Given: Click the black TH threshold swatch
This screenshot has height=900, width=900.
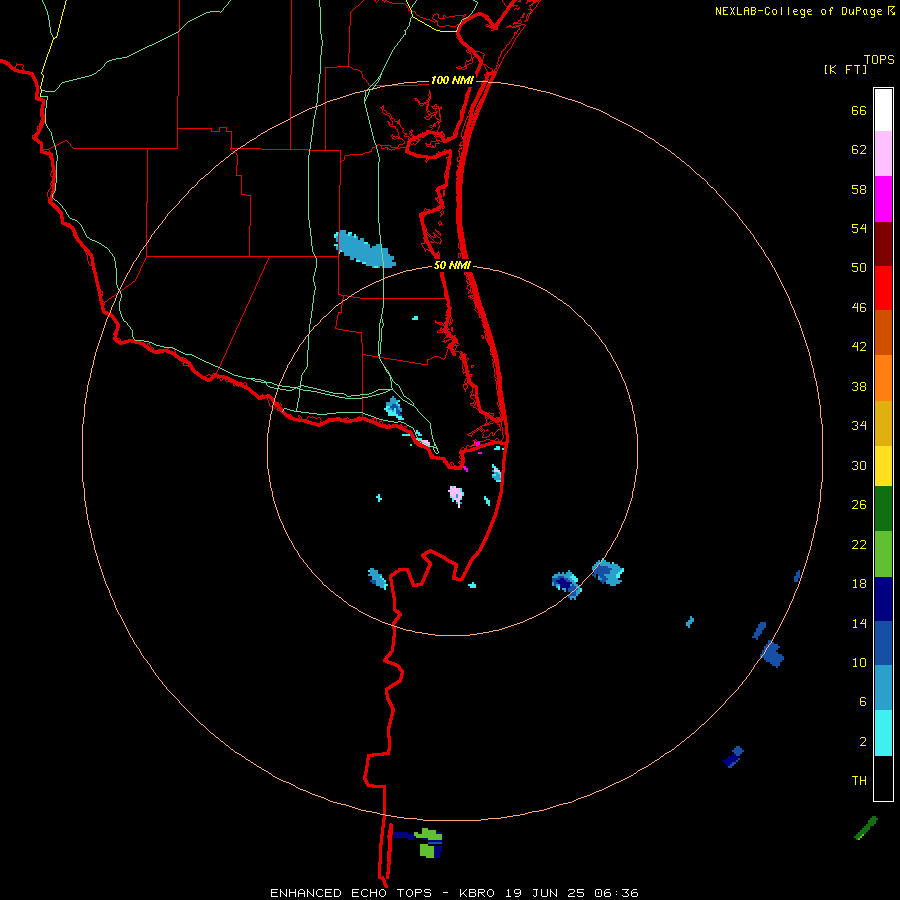Looking at the screenshot, I should tap(883, 778).
